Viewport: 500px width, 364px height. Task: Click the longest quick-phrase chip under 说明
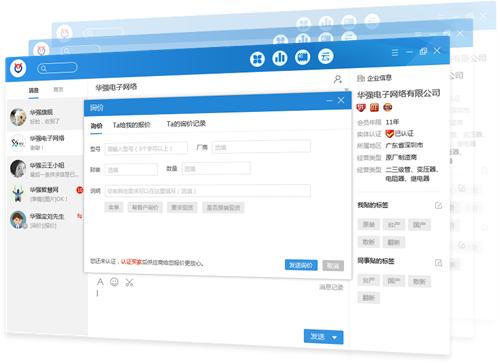pyautogui.click(x=223, y=207)
